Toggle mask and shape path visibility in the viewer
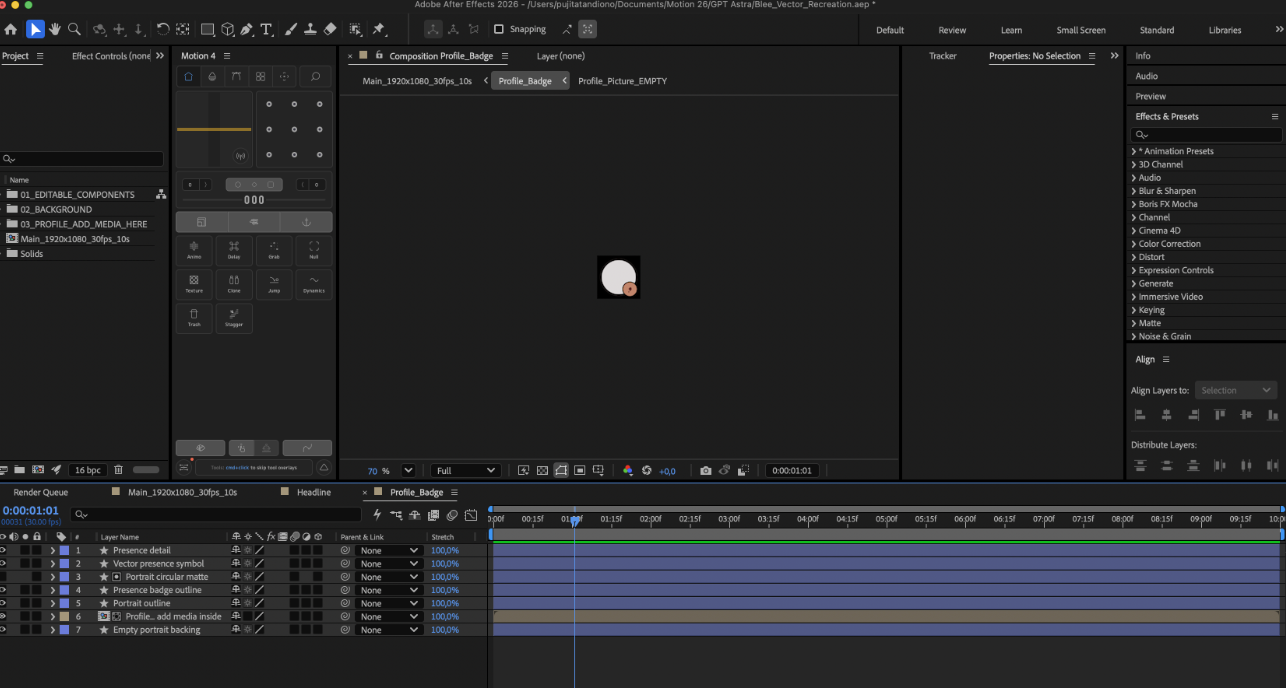 pos(561,470)
